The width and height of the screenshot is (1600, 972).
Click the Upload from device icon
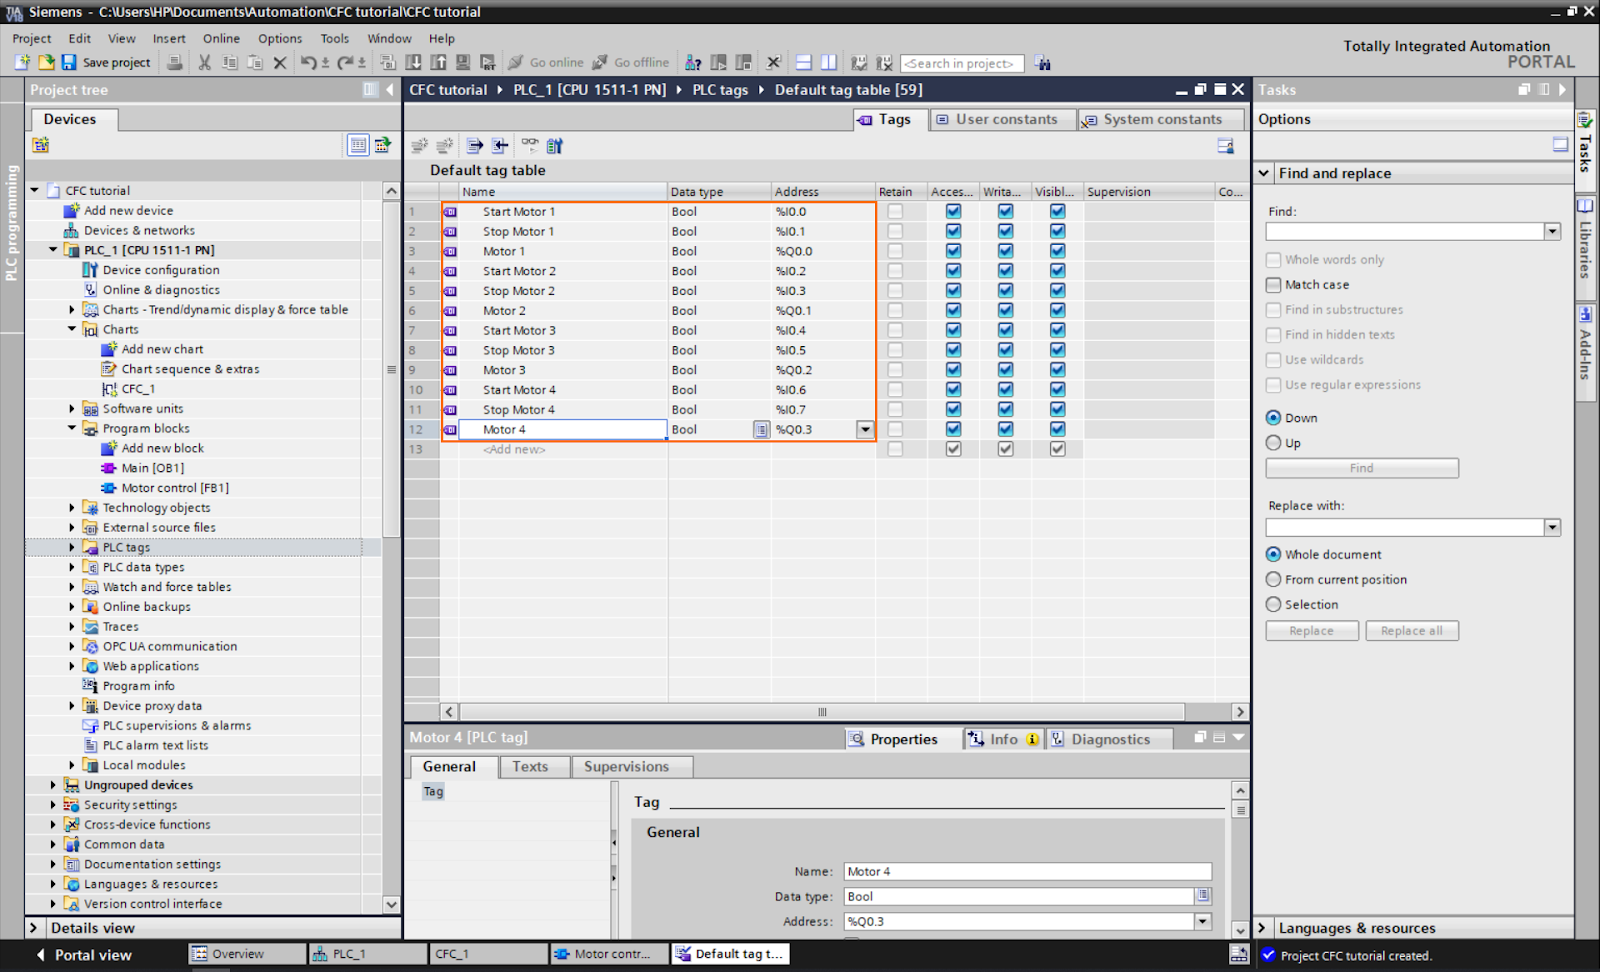click(x=437, y=62)
